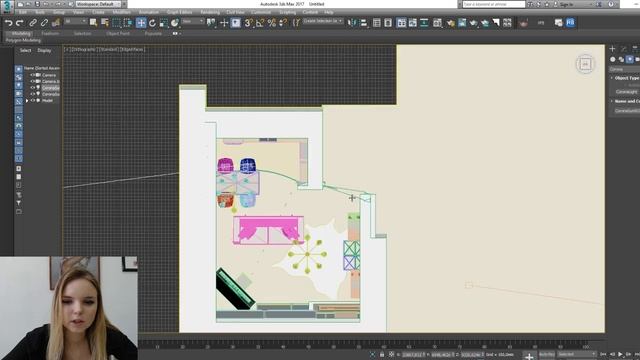
Task: Activate the Unlink Selection tool
Action: click(x=44, y=23)
